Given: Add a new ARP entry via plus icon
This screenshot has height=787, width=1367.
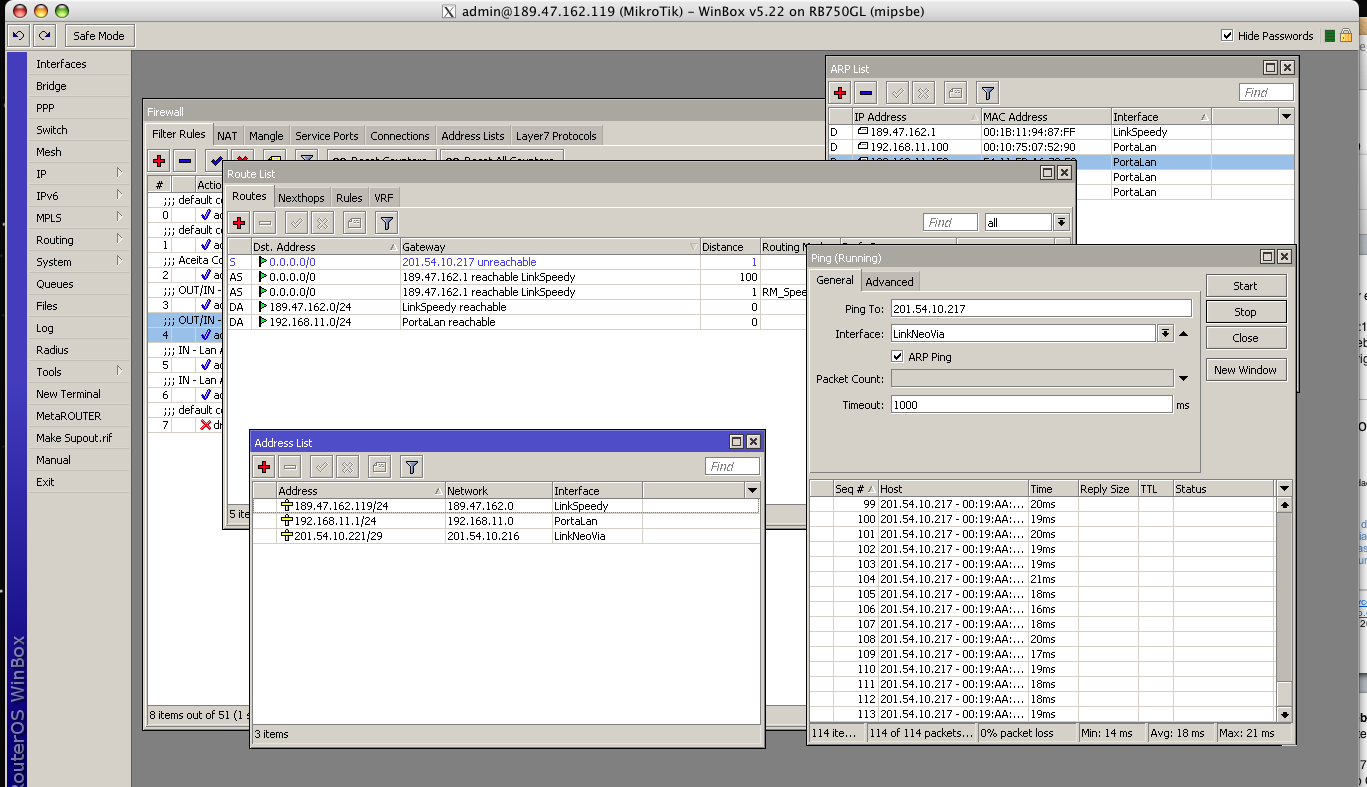Looking at the screenshot, I should [x=839, y=92].
